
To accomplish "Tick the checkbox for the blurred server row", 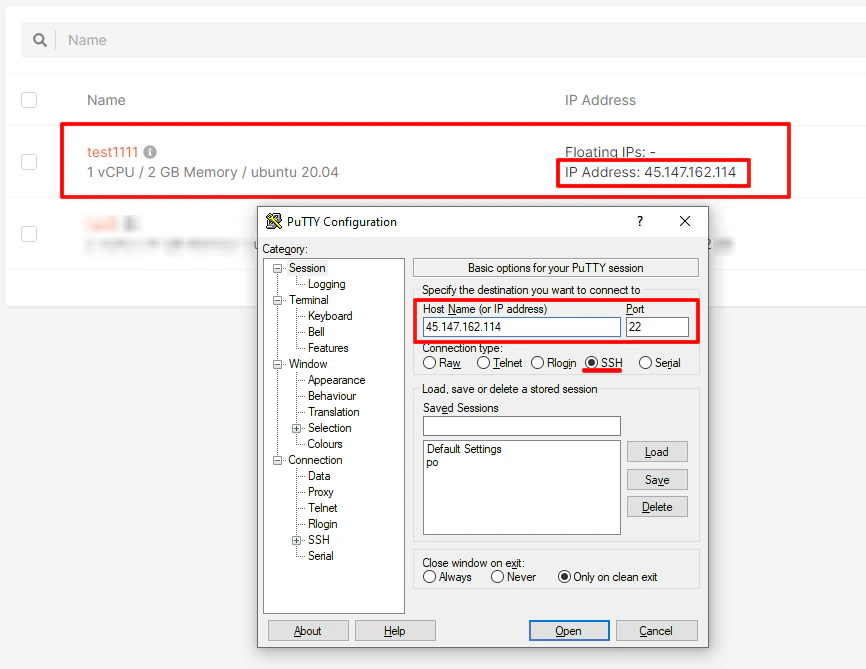I will [29, 234].
